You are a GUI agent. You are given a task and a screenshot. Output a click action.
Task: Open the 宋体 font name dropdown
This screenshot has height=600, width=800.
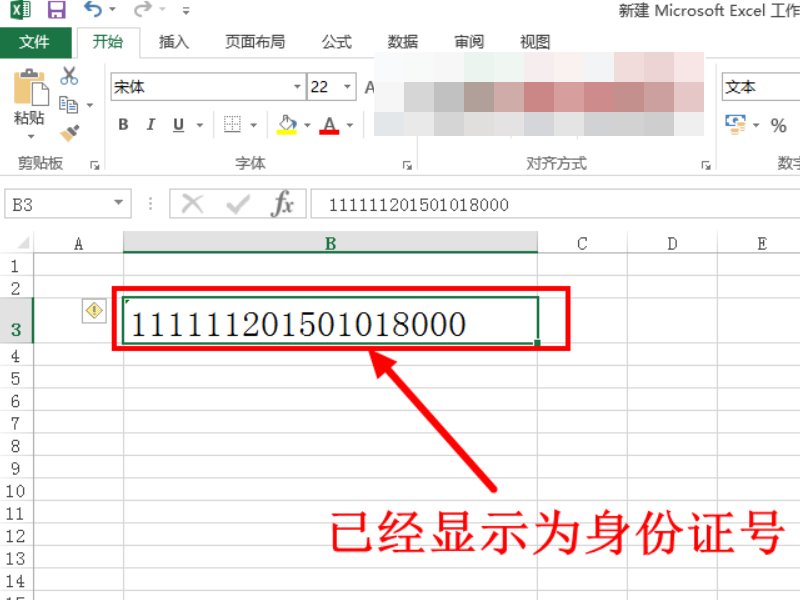point(297,87)
